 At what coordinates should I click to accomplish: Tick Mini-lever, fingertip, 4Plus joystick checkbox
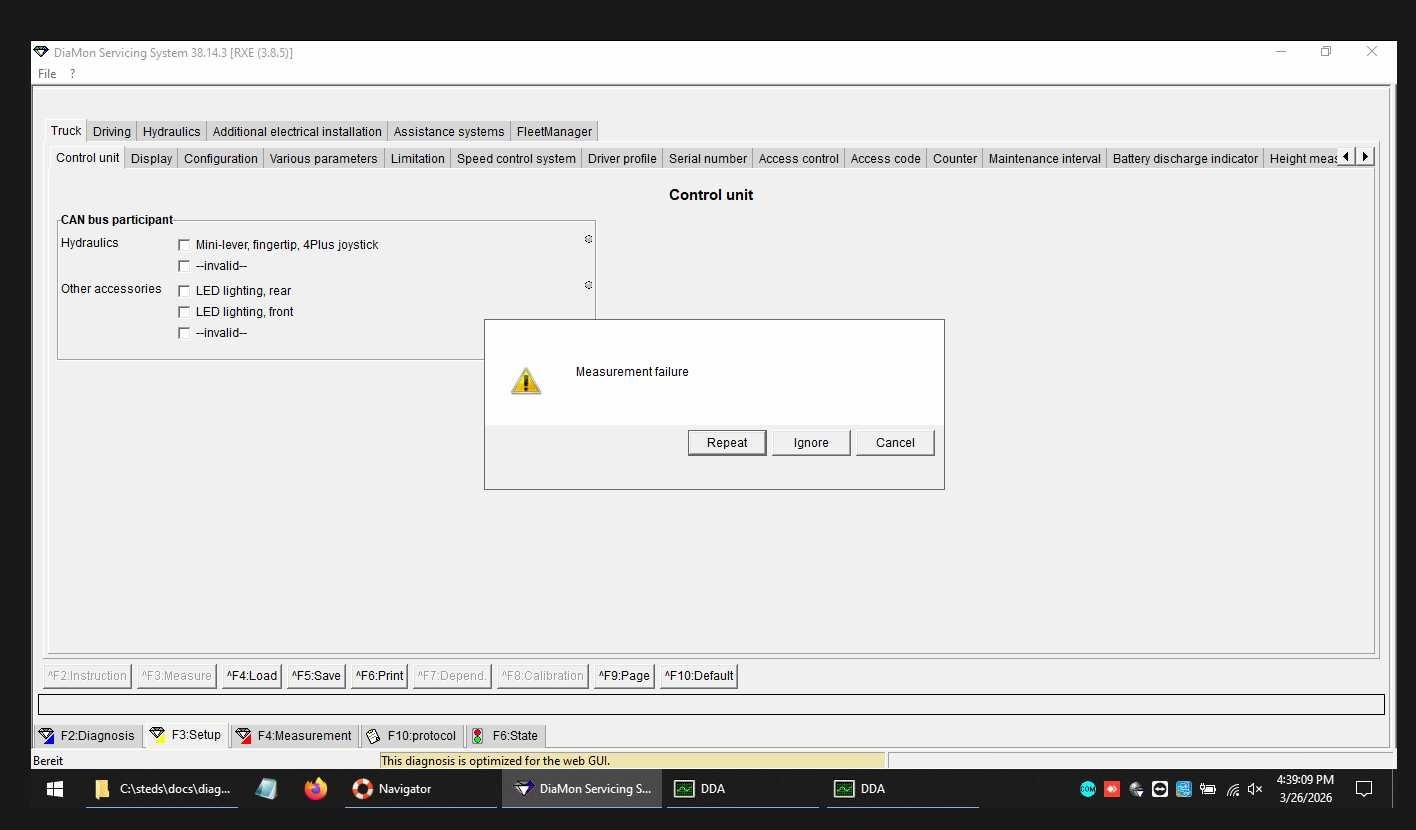click(x=184, y=245)
